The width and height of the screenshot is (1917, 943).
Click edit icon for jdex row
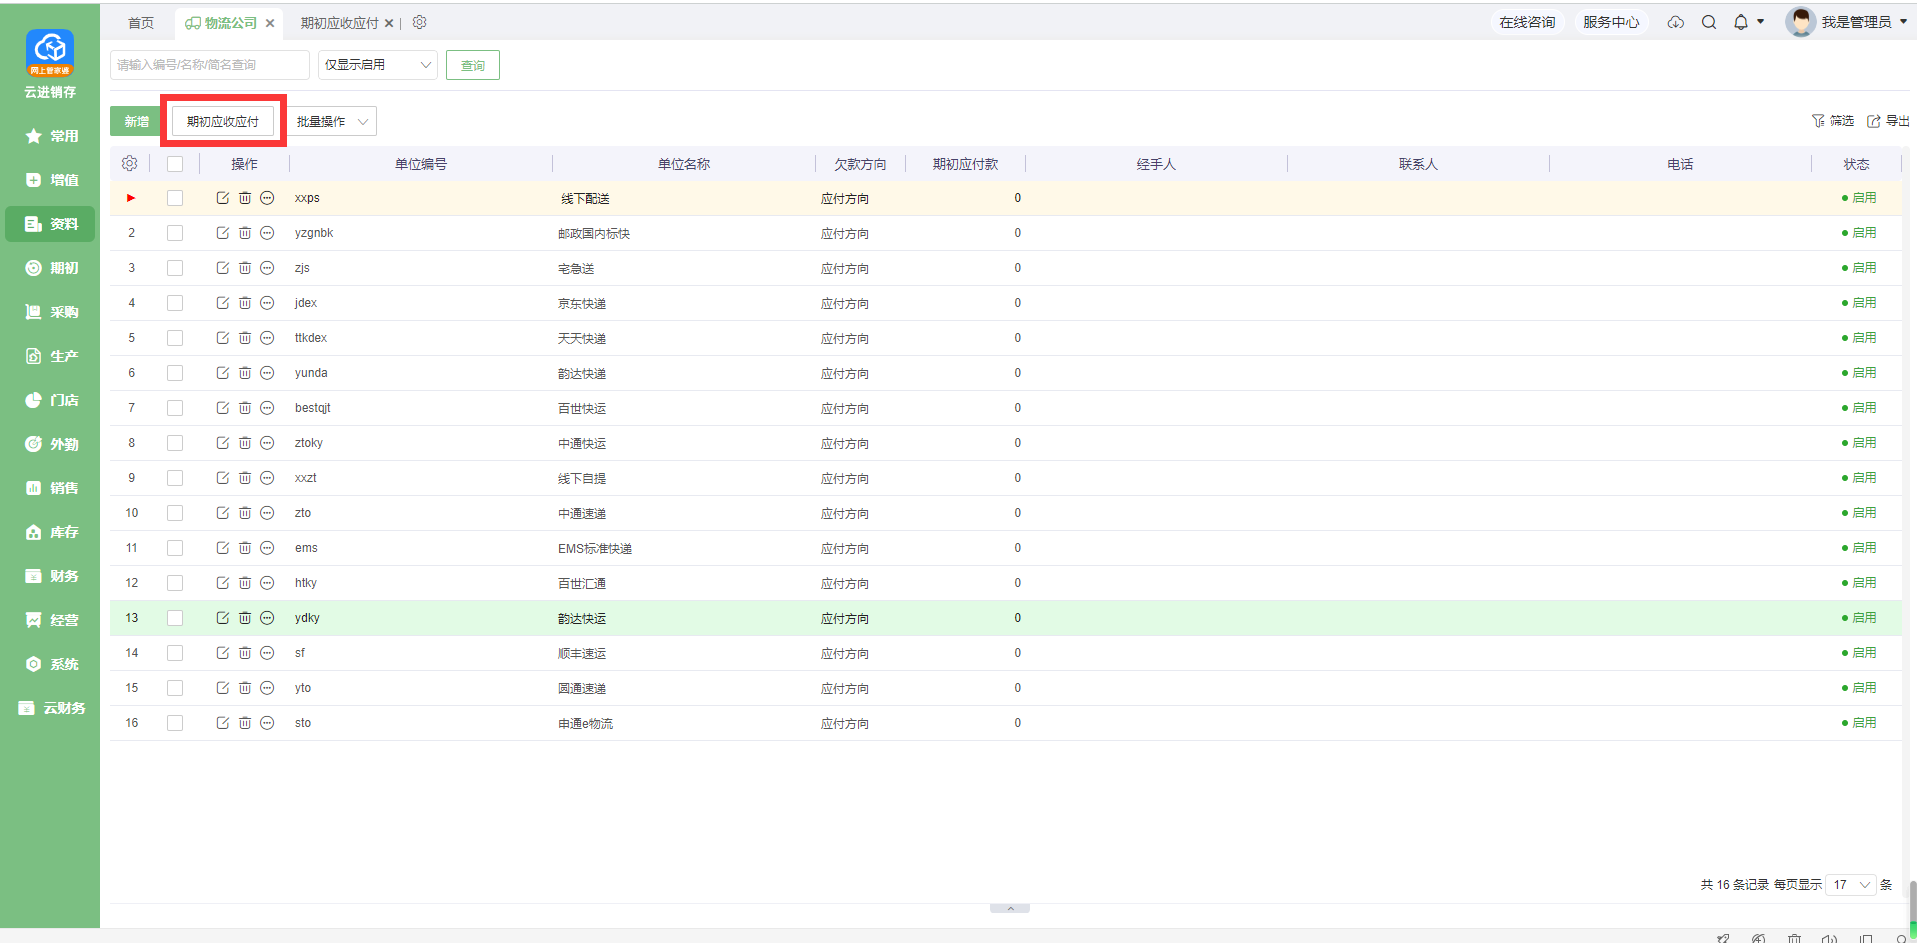tap(223, 303)
